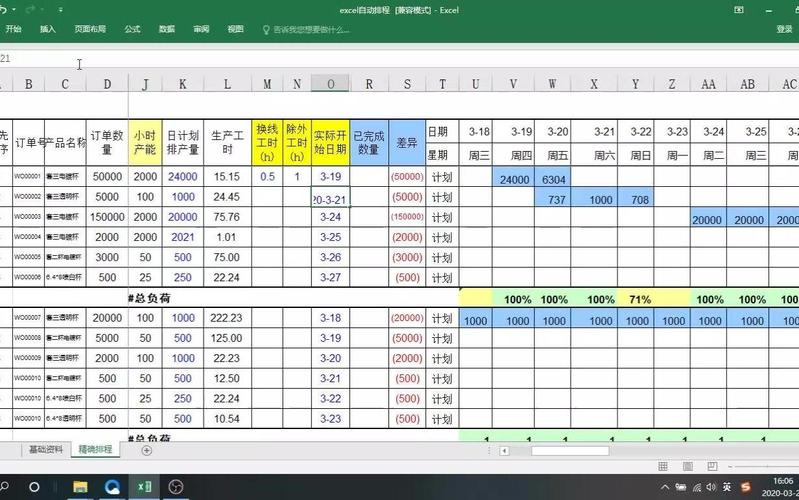Click the 3-18 date header cell
Image resolution: width=799 pixels, height=500 pixels.
point(475,131)
